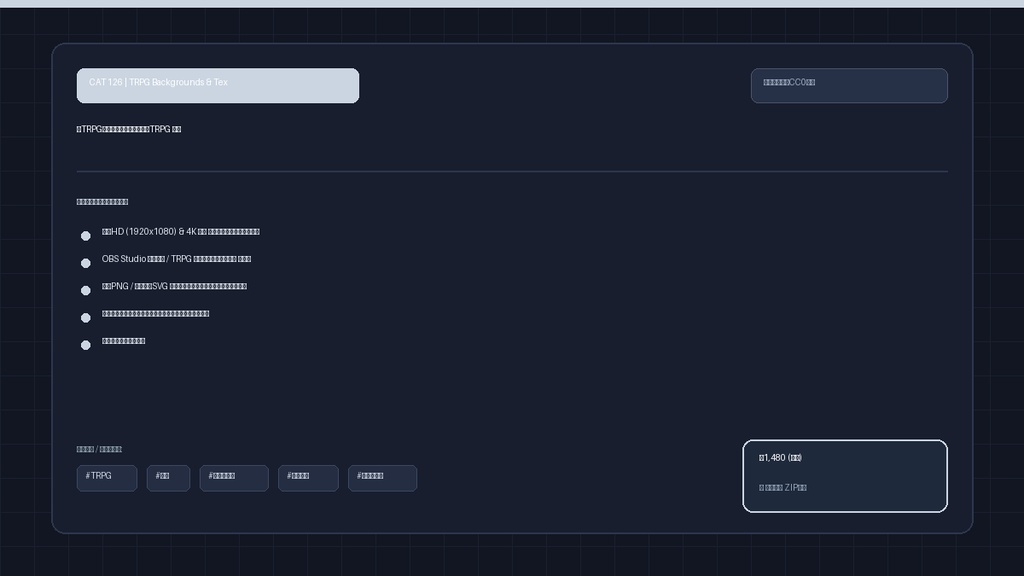
Task: Click the OBS Studio / TRPG feature line
Action: coord(176,259)
